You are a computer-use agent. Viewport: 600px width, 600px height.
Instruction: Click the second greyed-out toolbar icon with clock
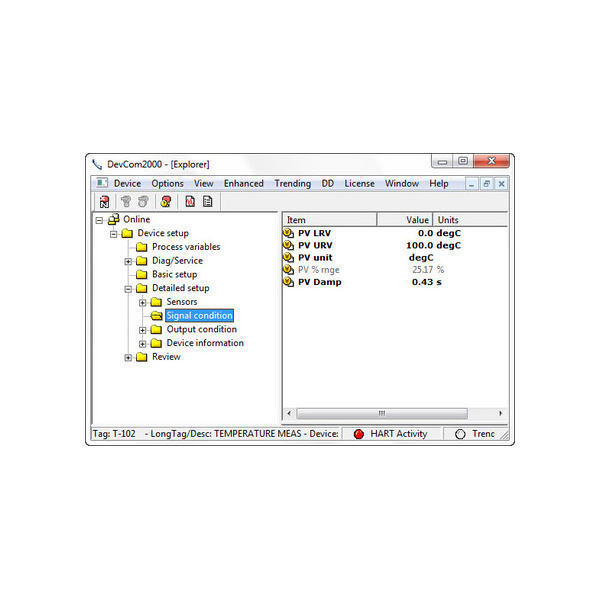[x=143, y=201]
